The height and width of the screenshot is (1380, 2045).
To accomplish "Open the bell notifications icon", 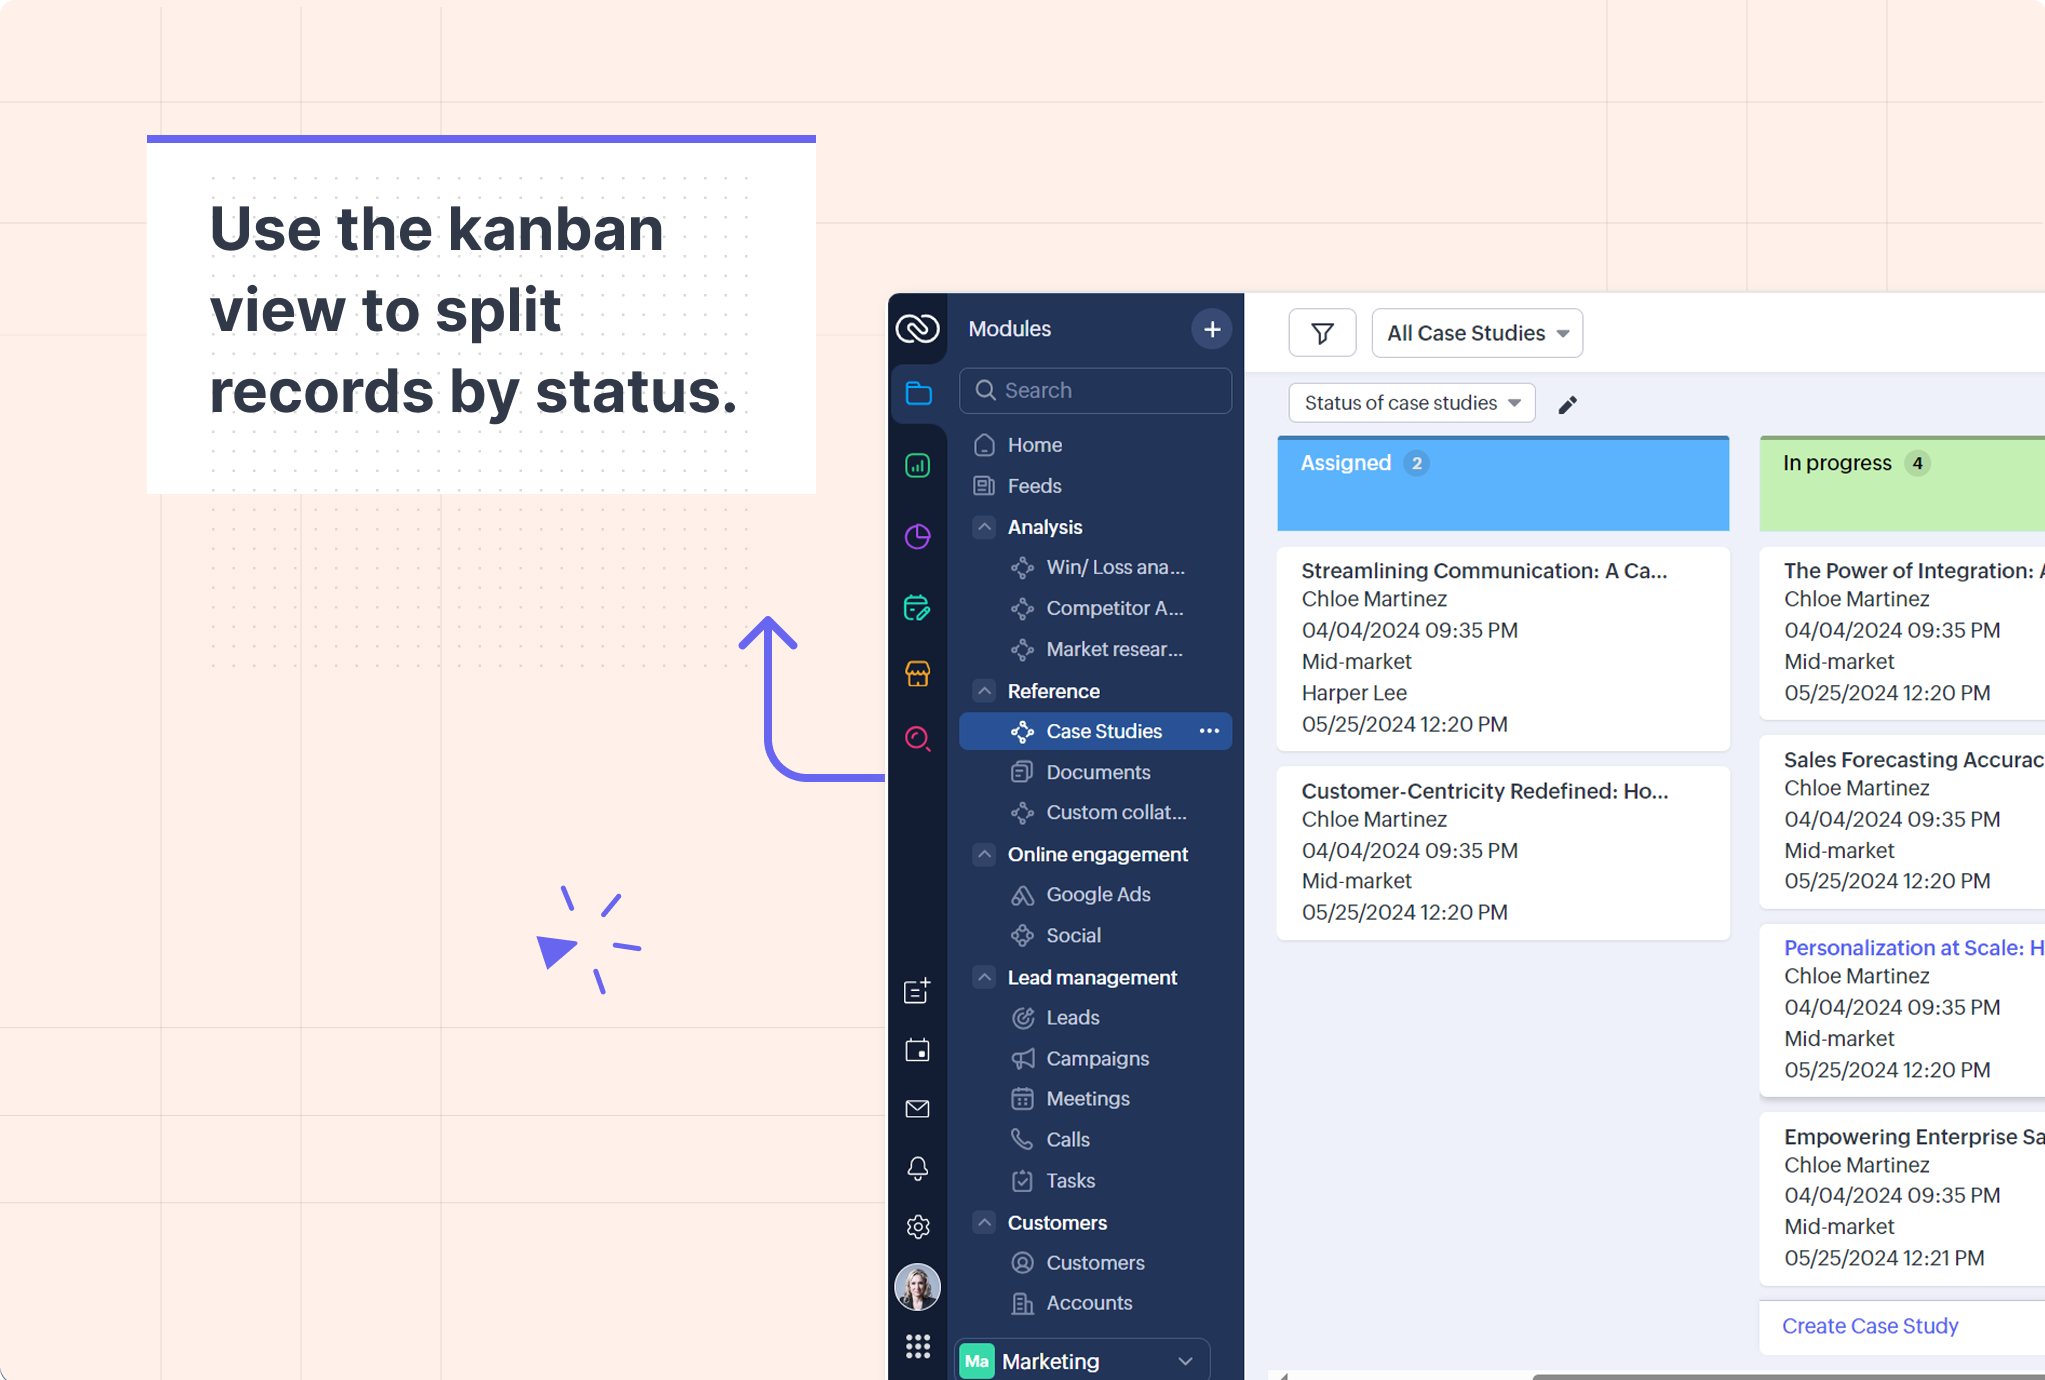I will 917,1168.
